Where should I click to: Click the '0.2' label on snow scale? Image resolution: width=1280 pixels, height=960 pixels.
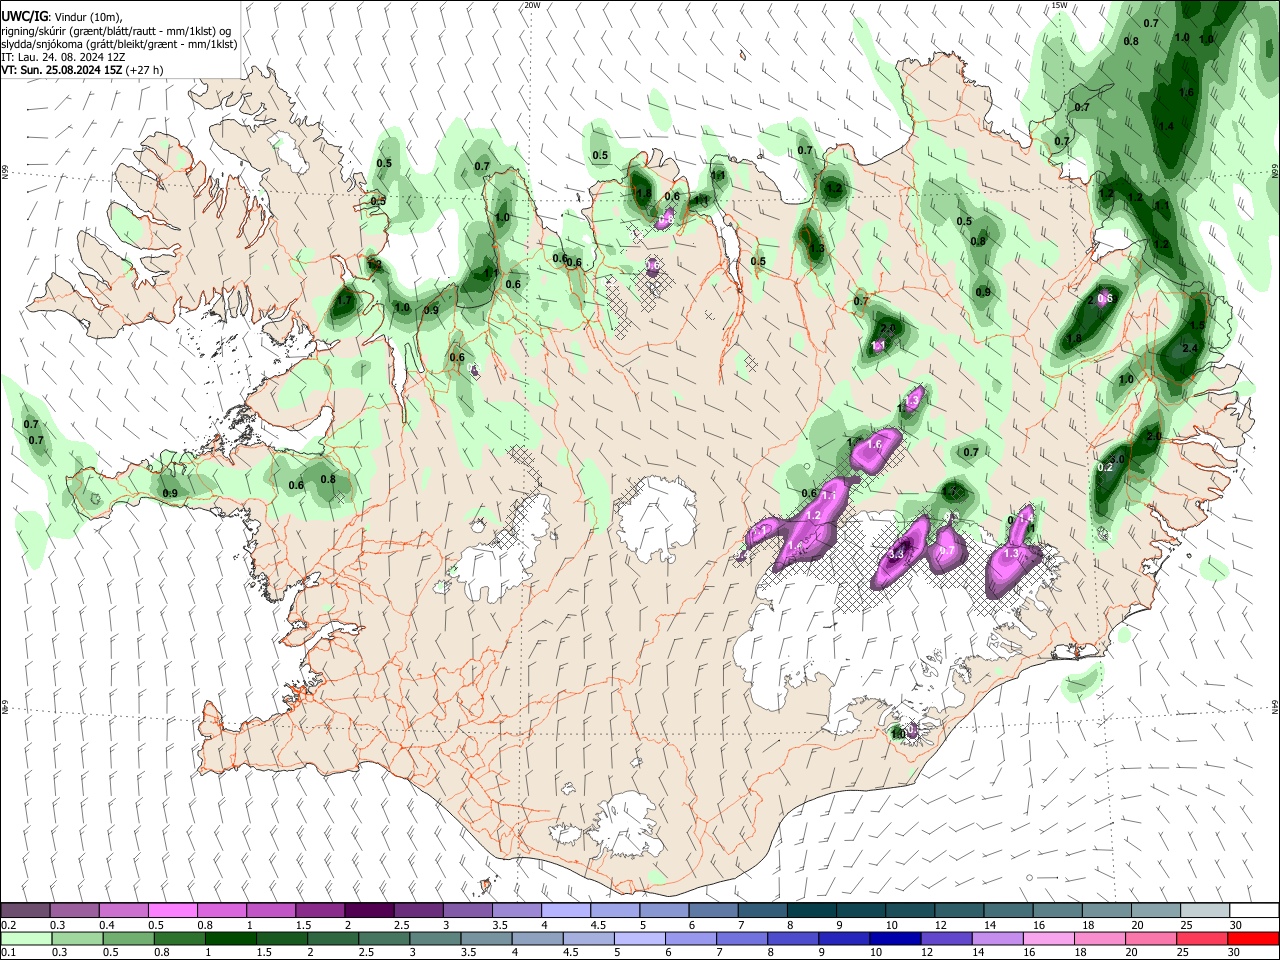[x=9, y=925]
